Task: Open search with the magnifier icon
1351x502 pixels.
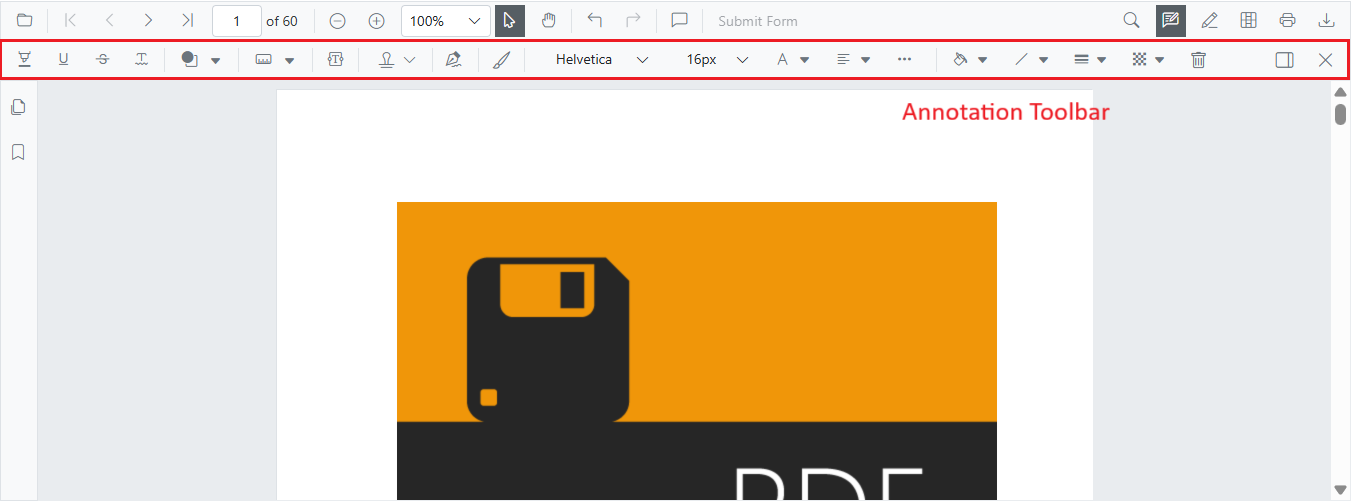Action: (x=1131, y=20)
